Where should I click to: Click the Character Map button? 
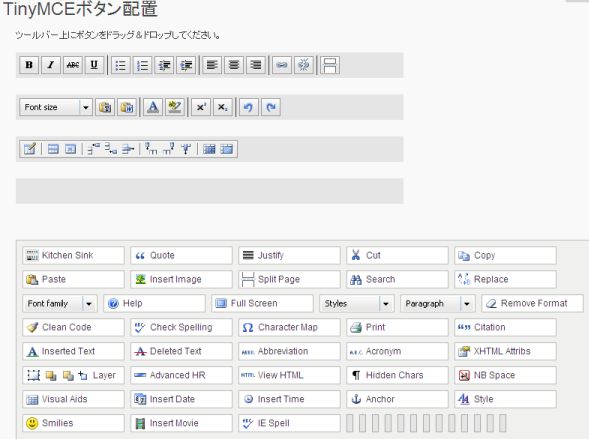tap(289, 327)
